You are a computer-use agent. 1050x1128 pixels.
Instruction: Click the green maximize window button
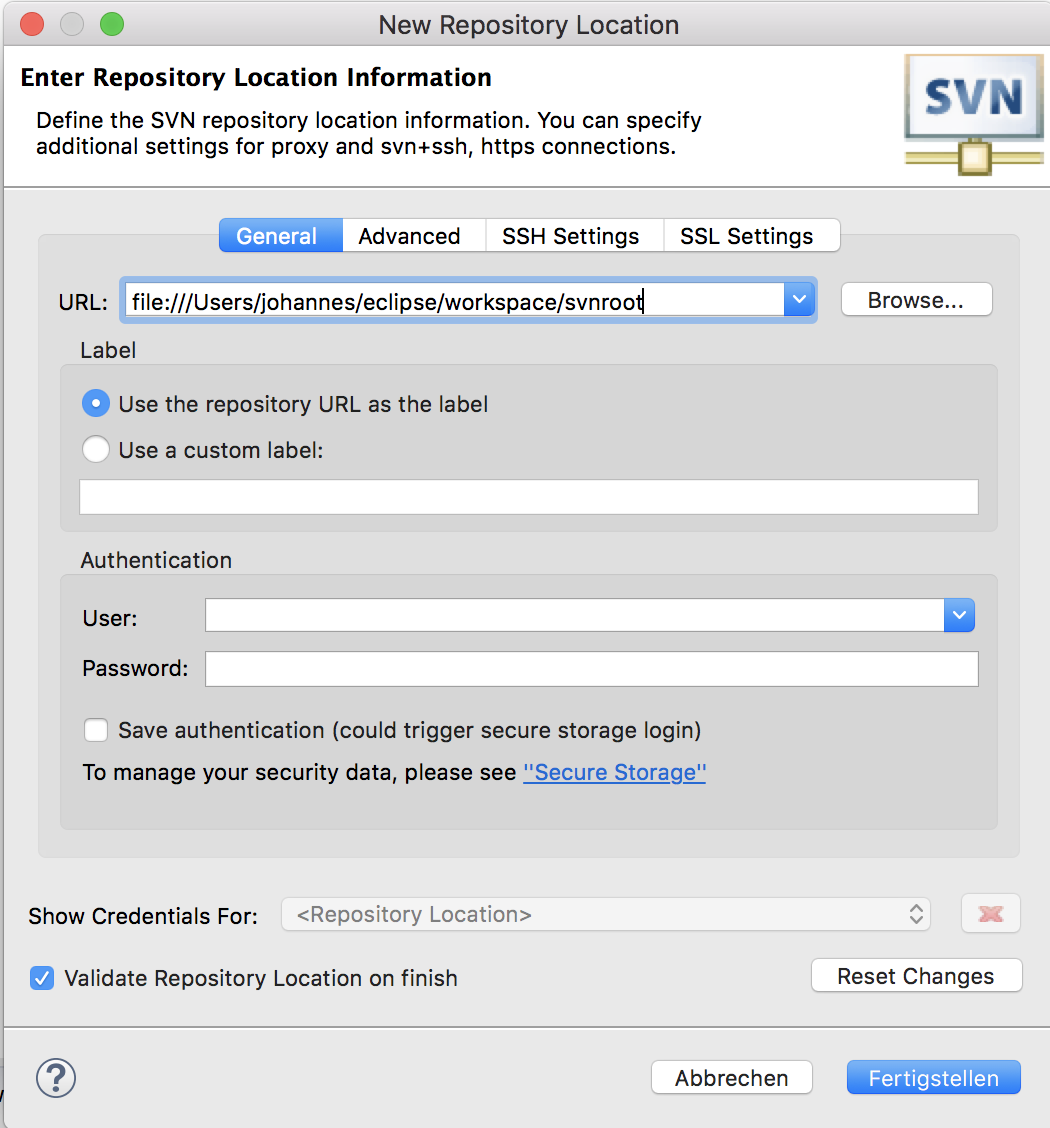coord(111,24)
